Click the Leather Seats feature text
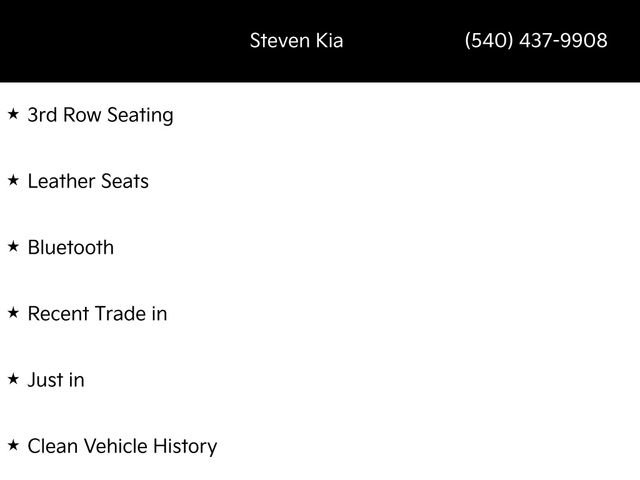Image resolution: width=640 pixels, height=480 pixels. pos(88,181)
